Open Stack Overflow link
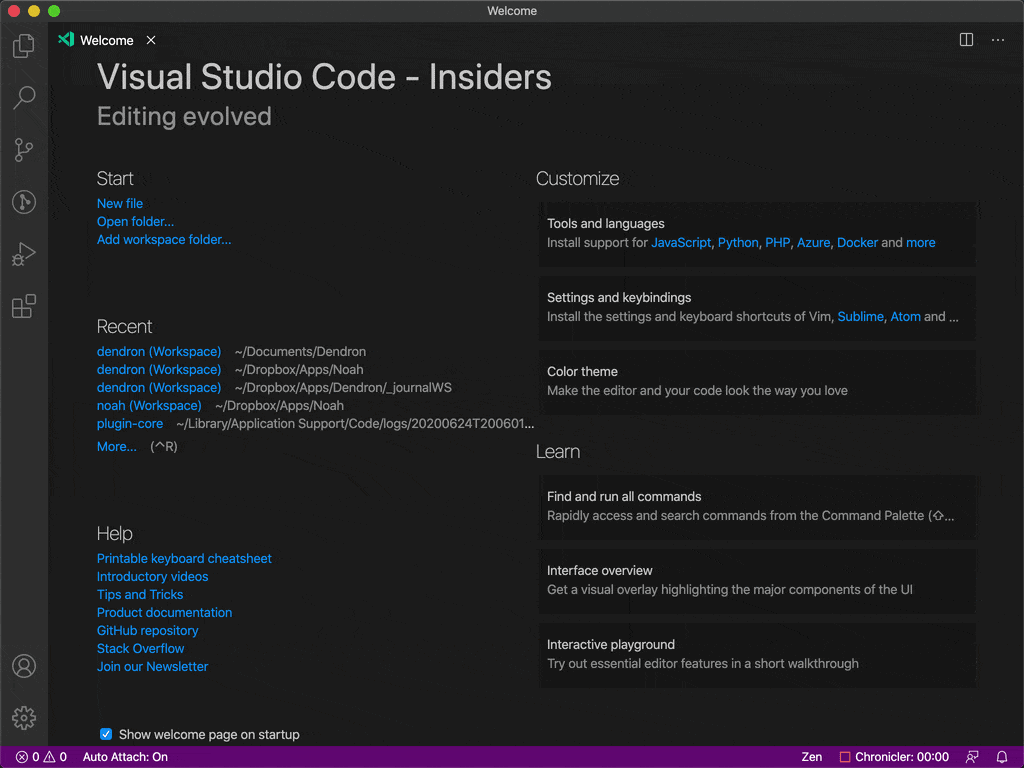 pos(140,648)
